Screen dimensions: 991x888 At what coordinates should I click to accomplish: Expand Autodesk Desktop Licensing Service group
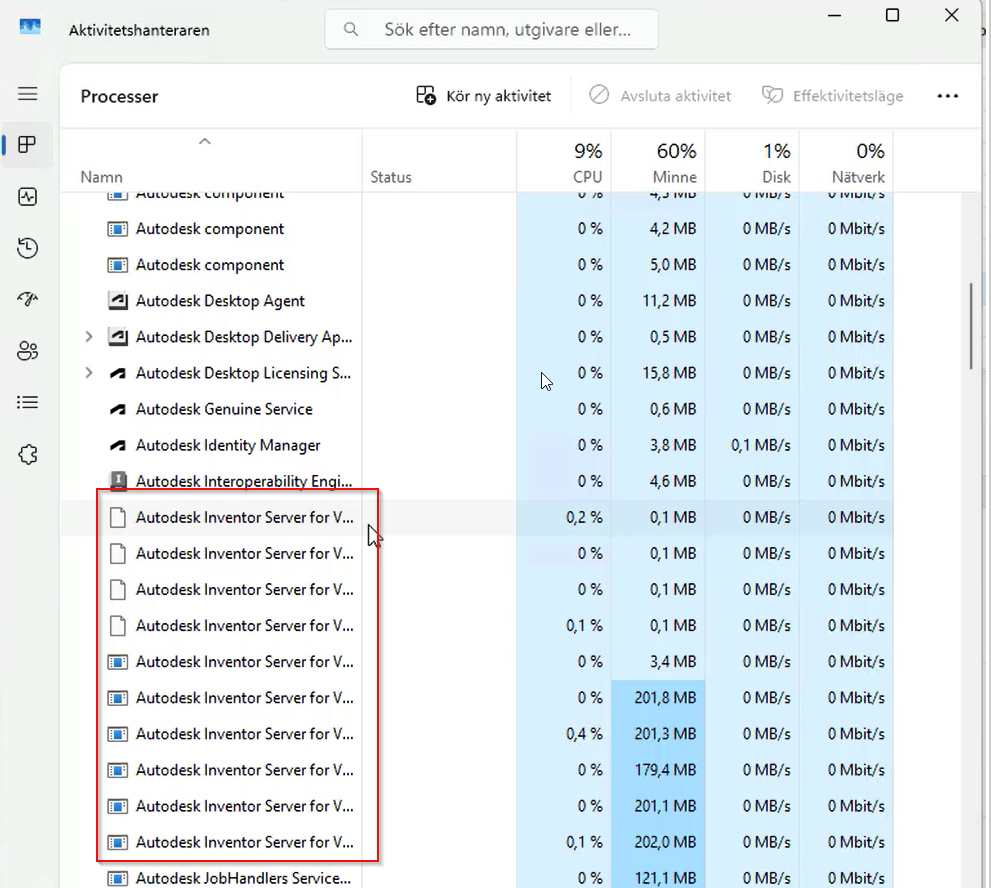[89, 373]
